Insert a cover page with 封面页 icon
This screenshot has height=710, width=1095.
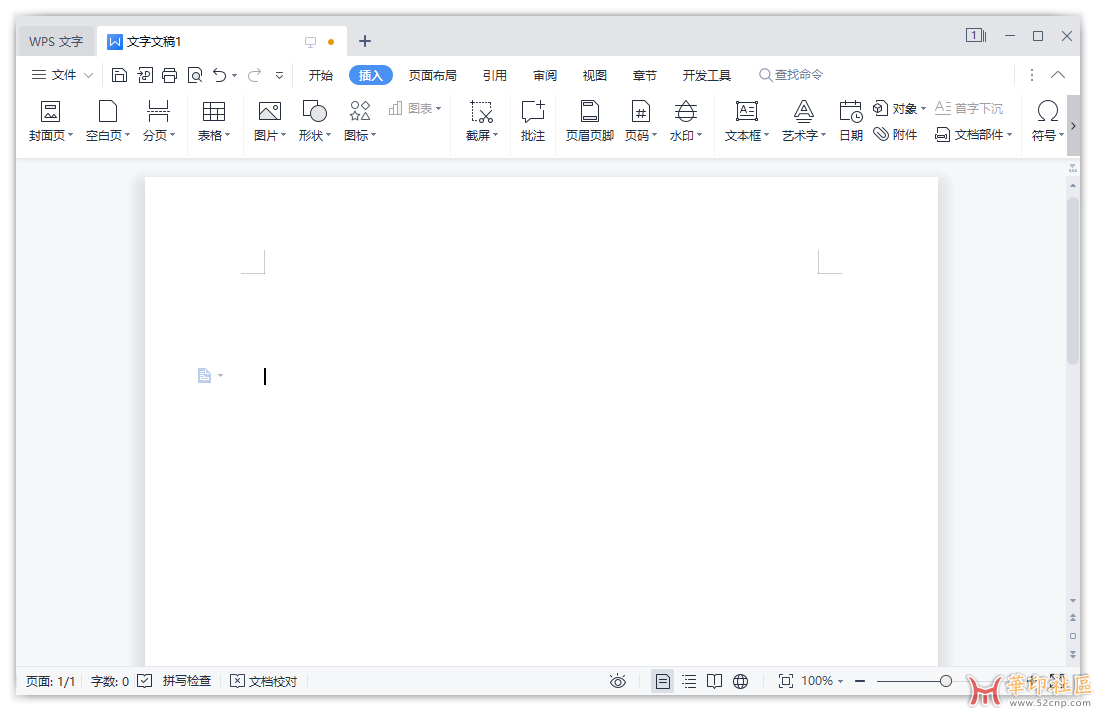coord(50,118)
